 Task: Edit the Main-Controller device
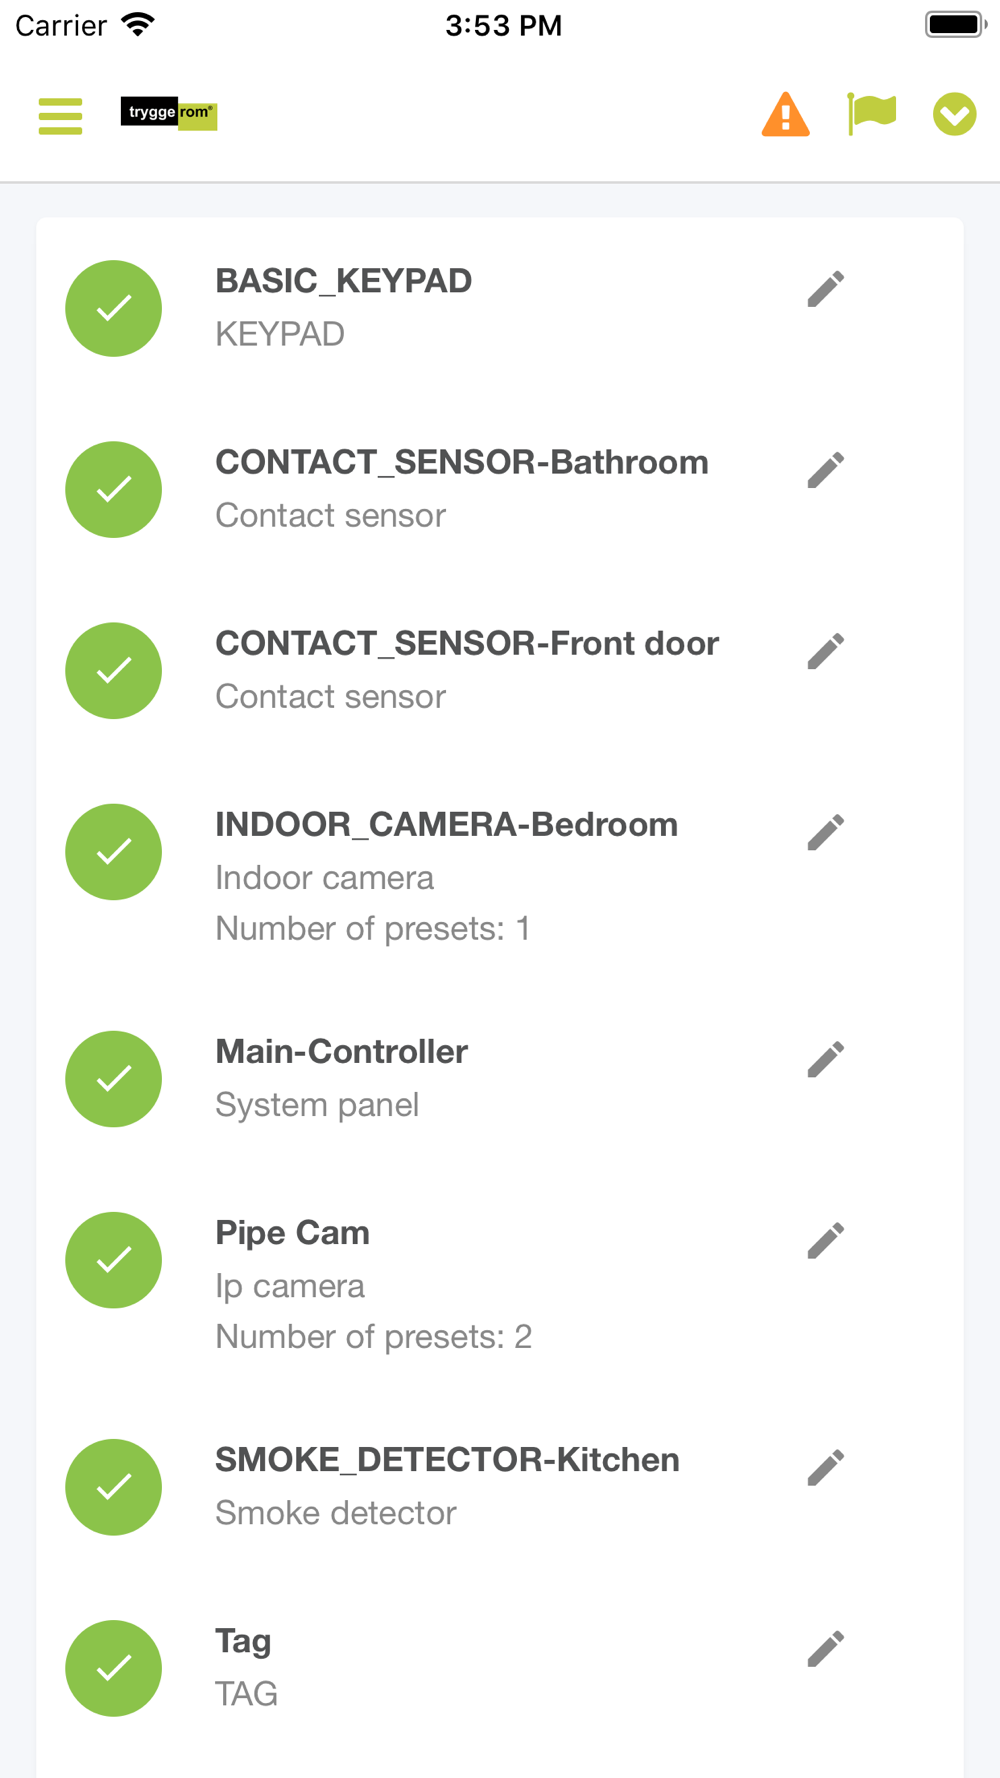coord(826,1059)
